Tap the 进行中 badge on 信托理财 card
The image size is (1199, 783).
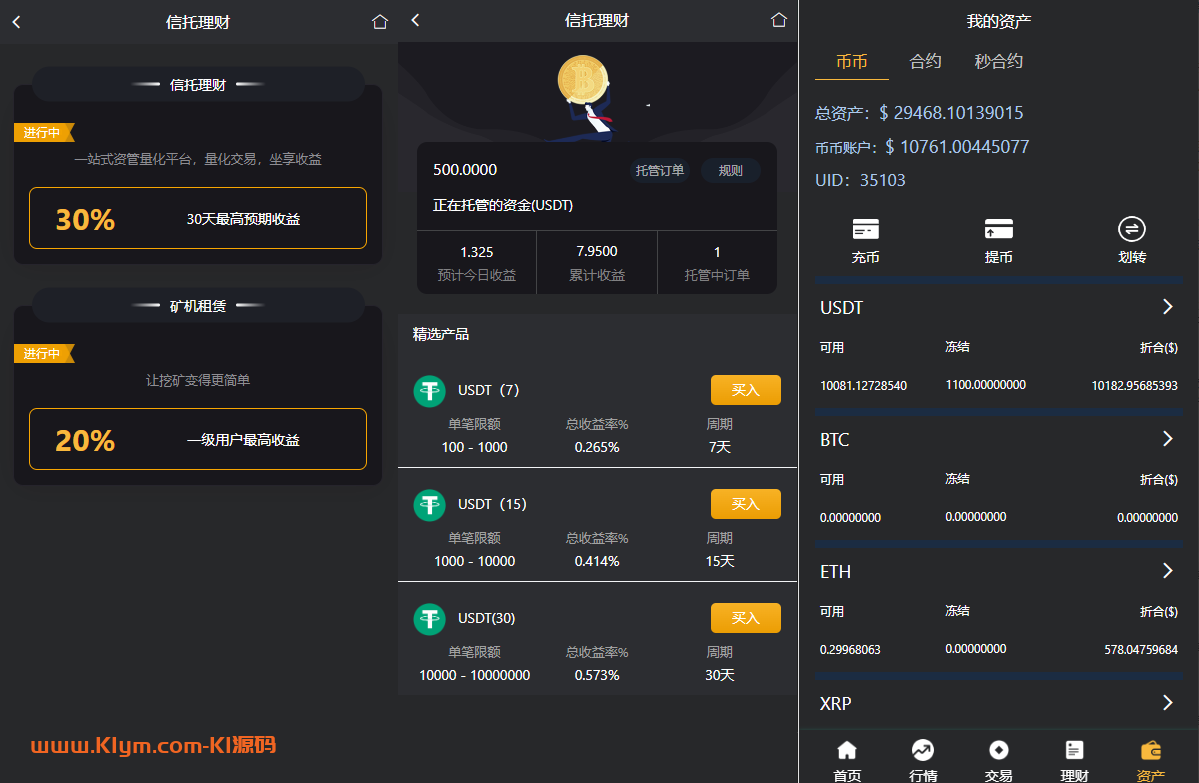pyautogui.click(x=44, y=132)
